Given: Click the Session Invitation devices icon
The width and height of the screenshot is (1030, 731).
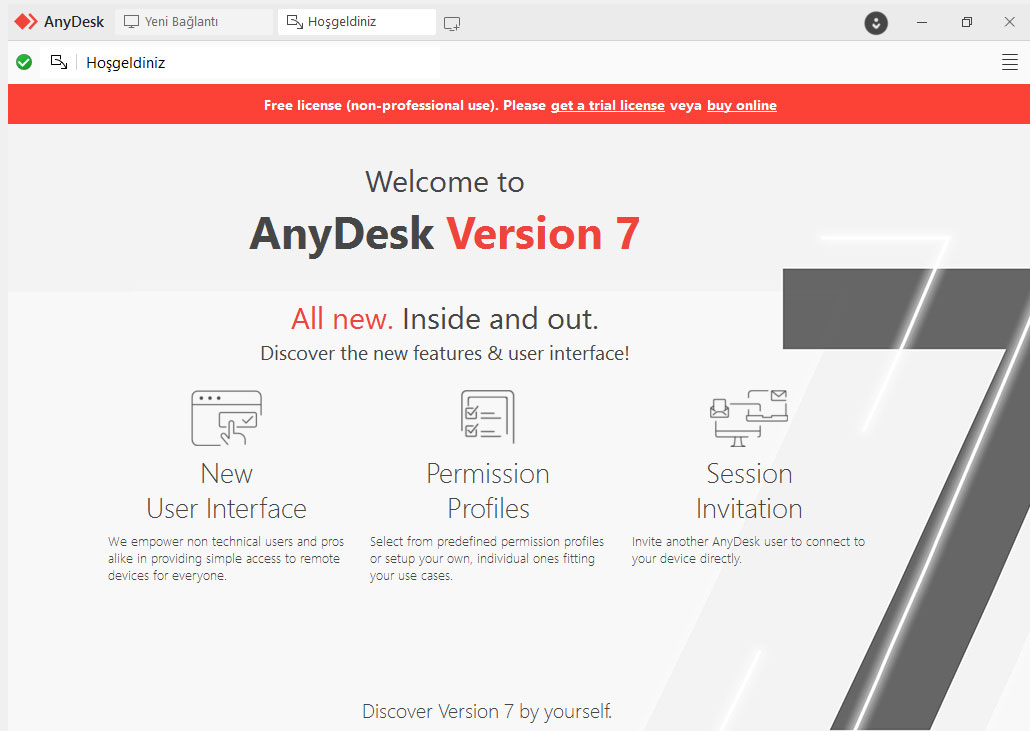Looking at the screenshot, I should 749,417.
